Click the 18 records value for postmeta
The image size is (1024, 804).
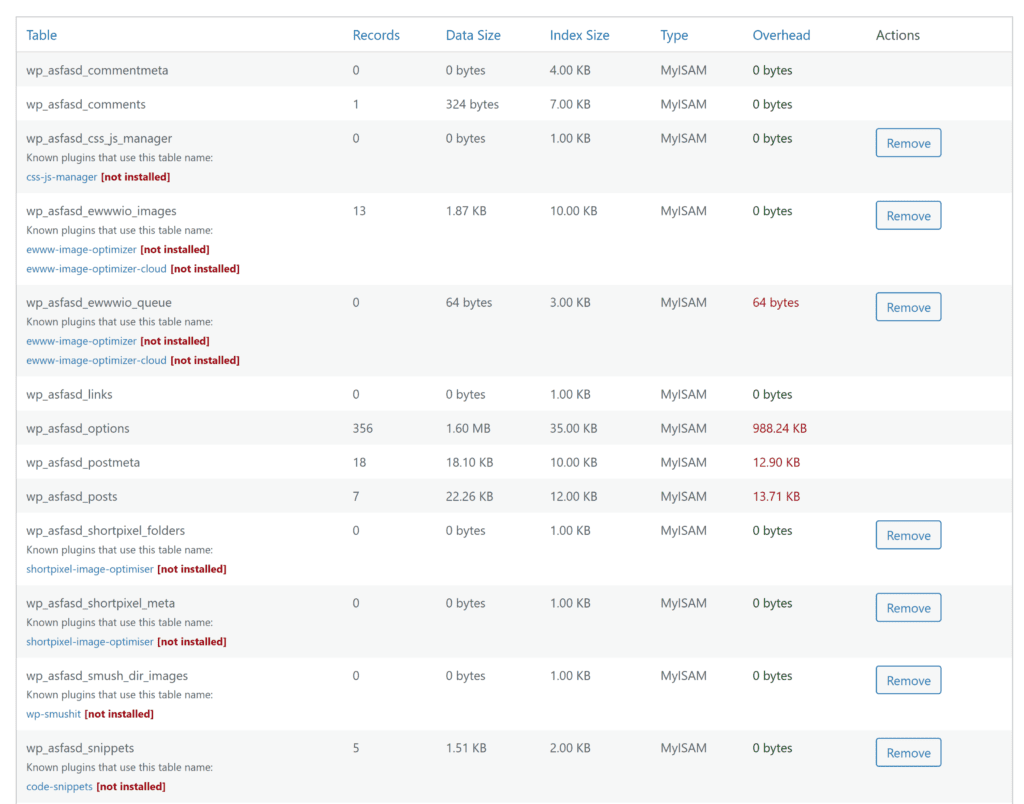click(x=359, y=462)
